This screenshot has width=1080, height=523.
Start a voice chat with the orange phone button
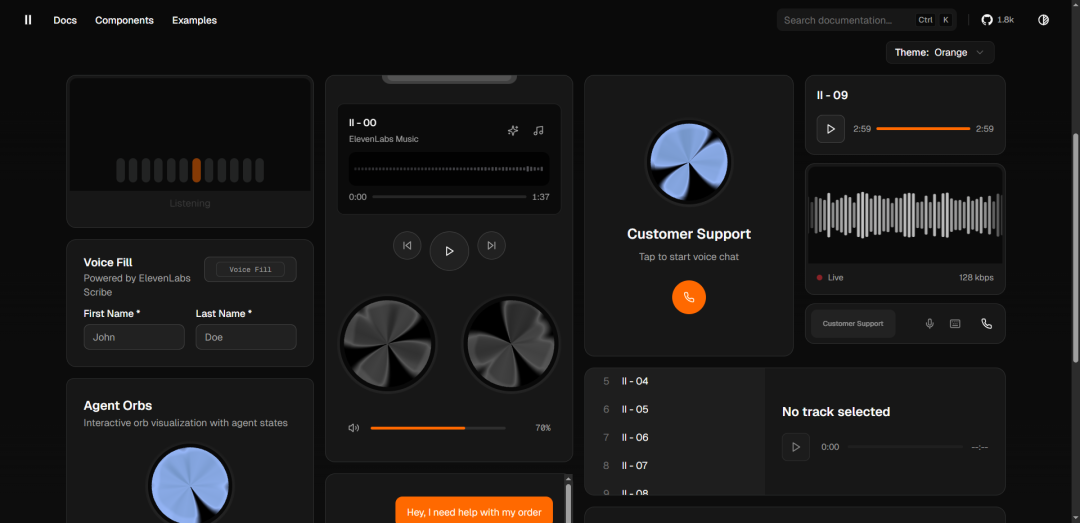(689, 297)
